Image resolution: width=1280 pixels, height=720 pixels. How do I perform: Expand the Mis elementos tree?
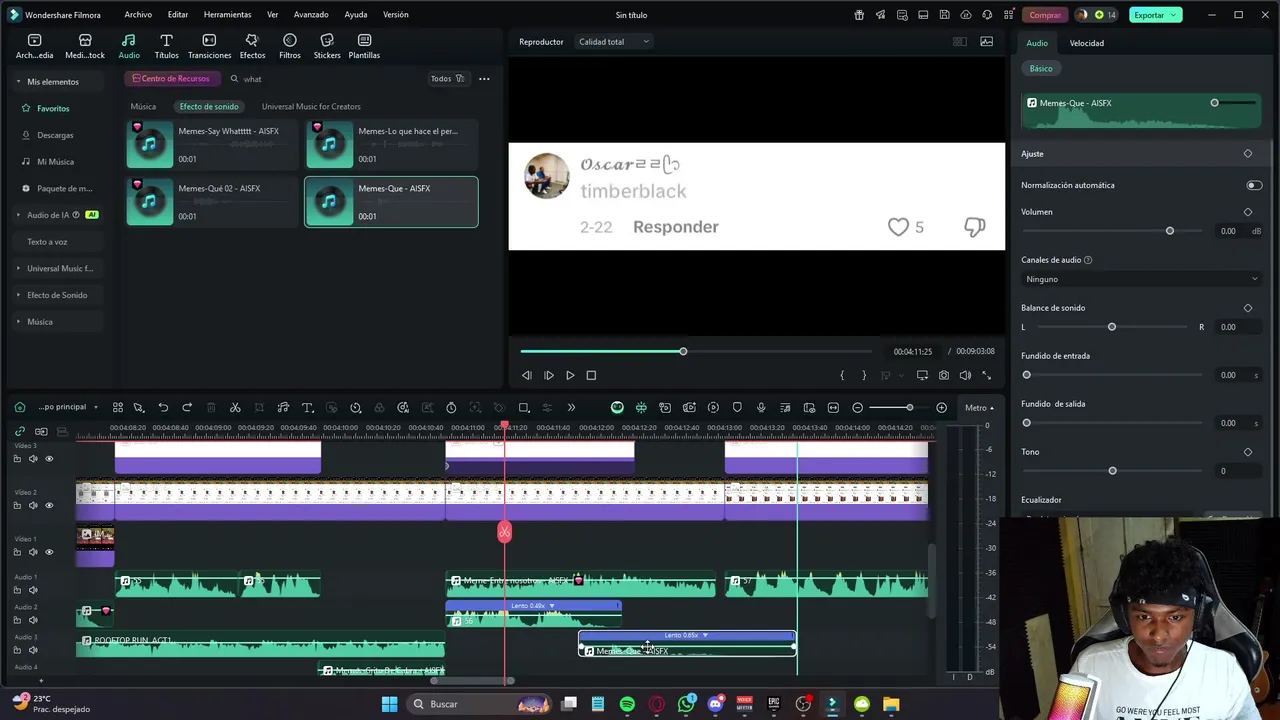[18, 82]
